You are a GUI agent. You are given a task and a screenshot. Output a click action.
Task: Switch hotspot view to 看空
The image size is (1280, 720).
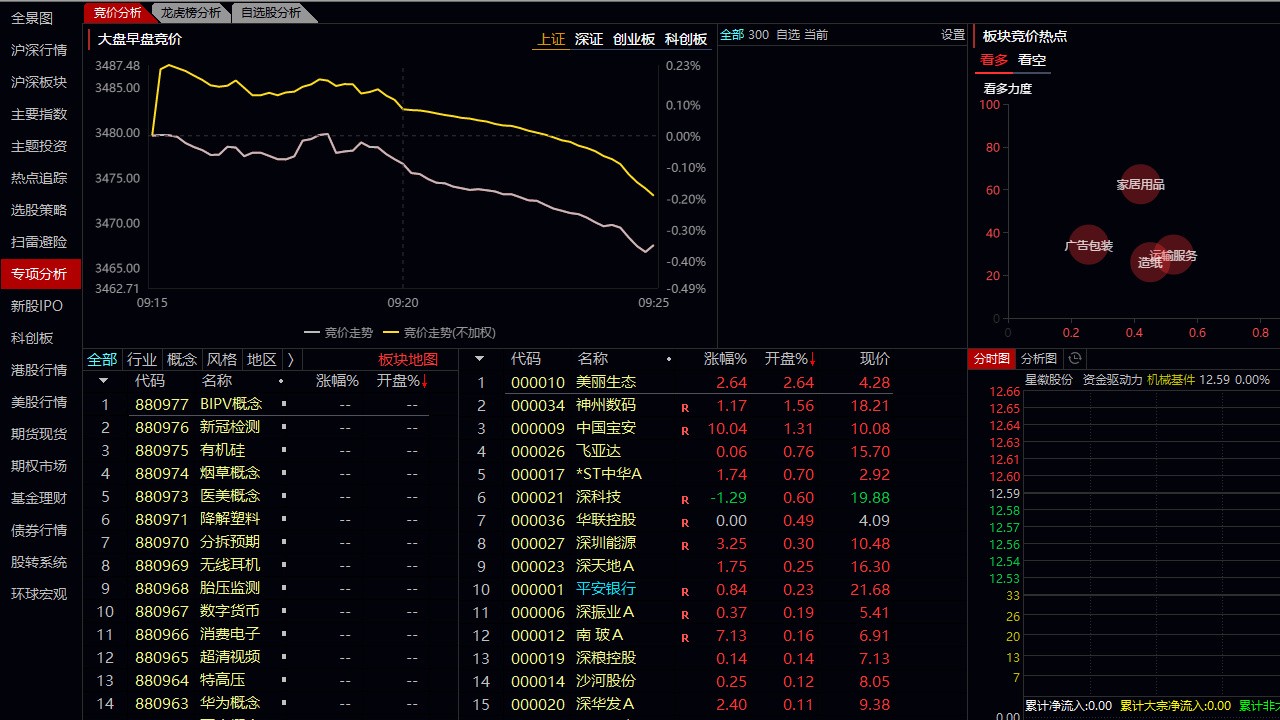[x=1032, y=60]
